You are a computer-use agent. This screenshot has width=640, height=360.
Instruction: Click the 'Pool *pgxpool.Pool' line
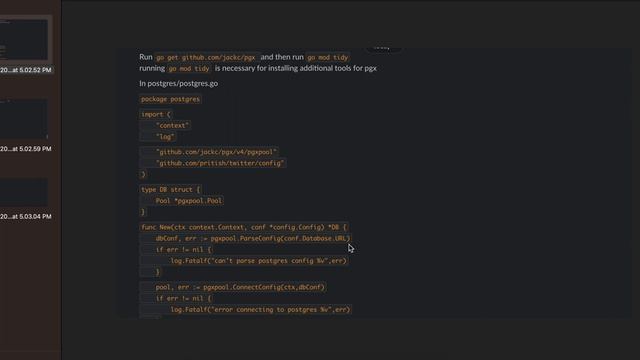(x=182, y=201)
